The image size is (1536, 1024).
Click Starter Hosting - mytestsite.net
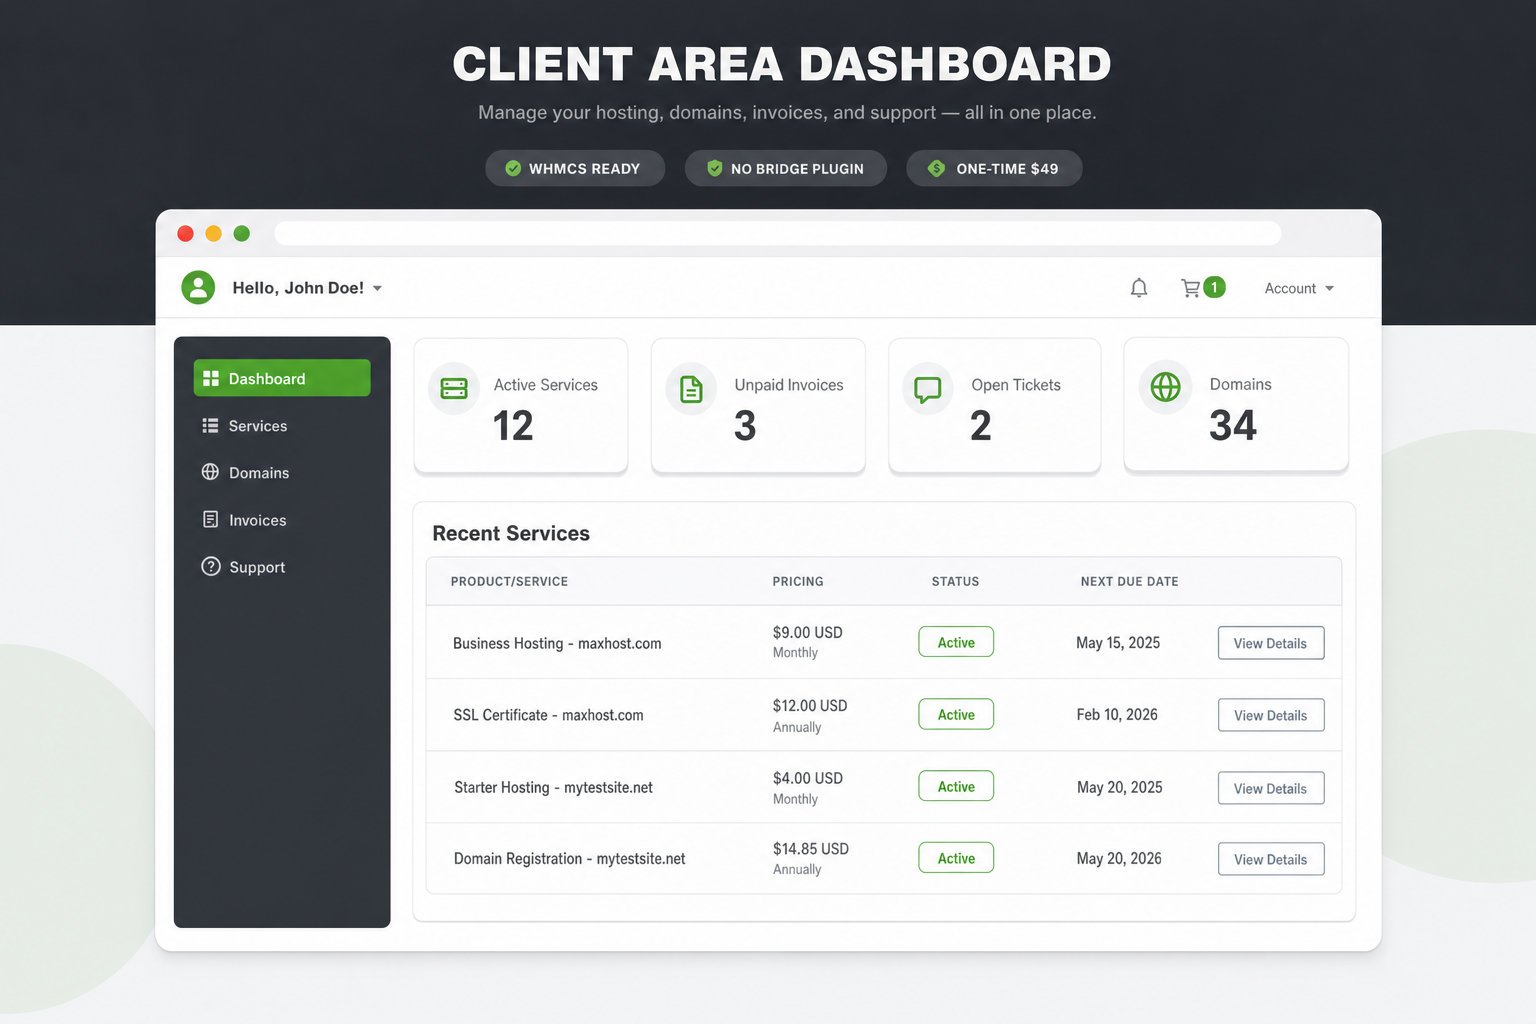(x=553, y=787)
